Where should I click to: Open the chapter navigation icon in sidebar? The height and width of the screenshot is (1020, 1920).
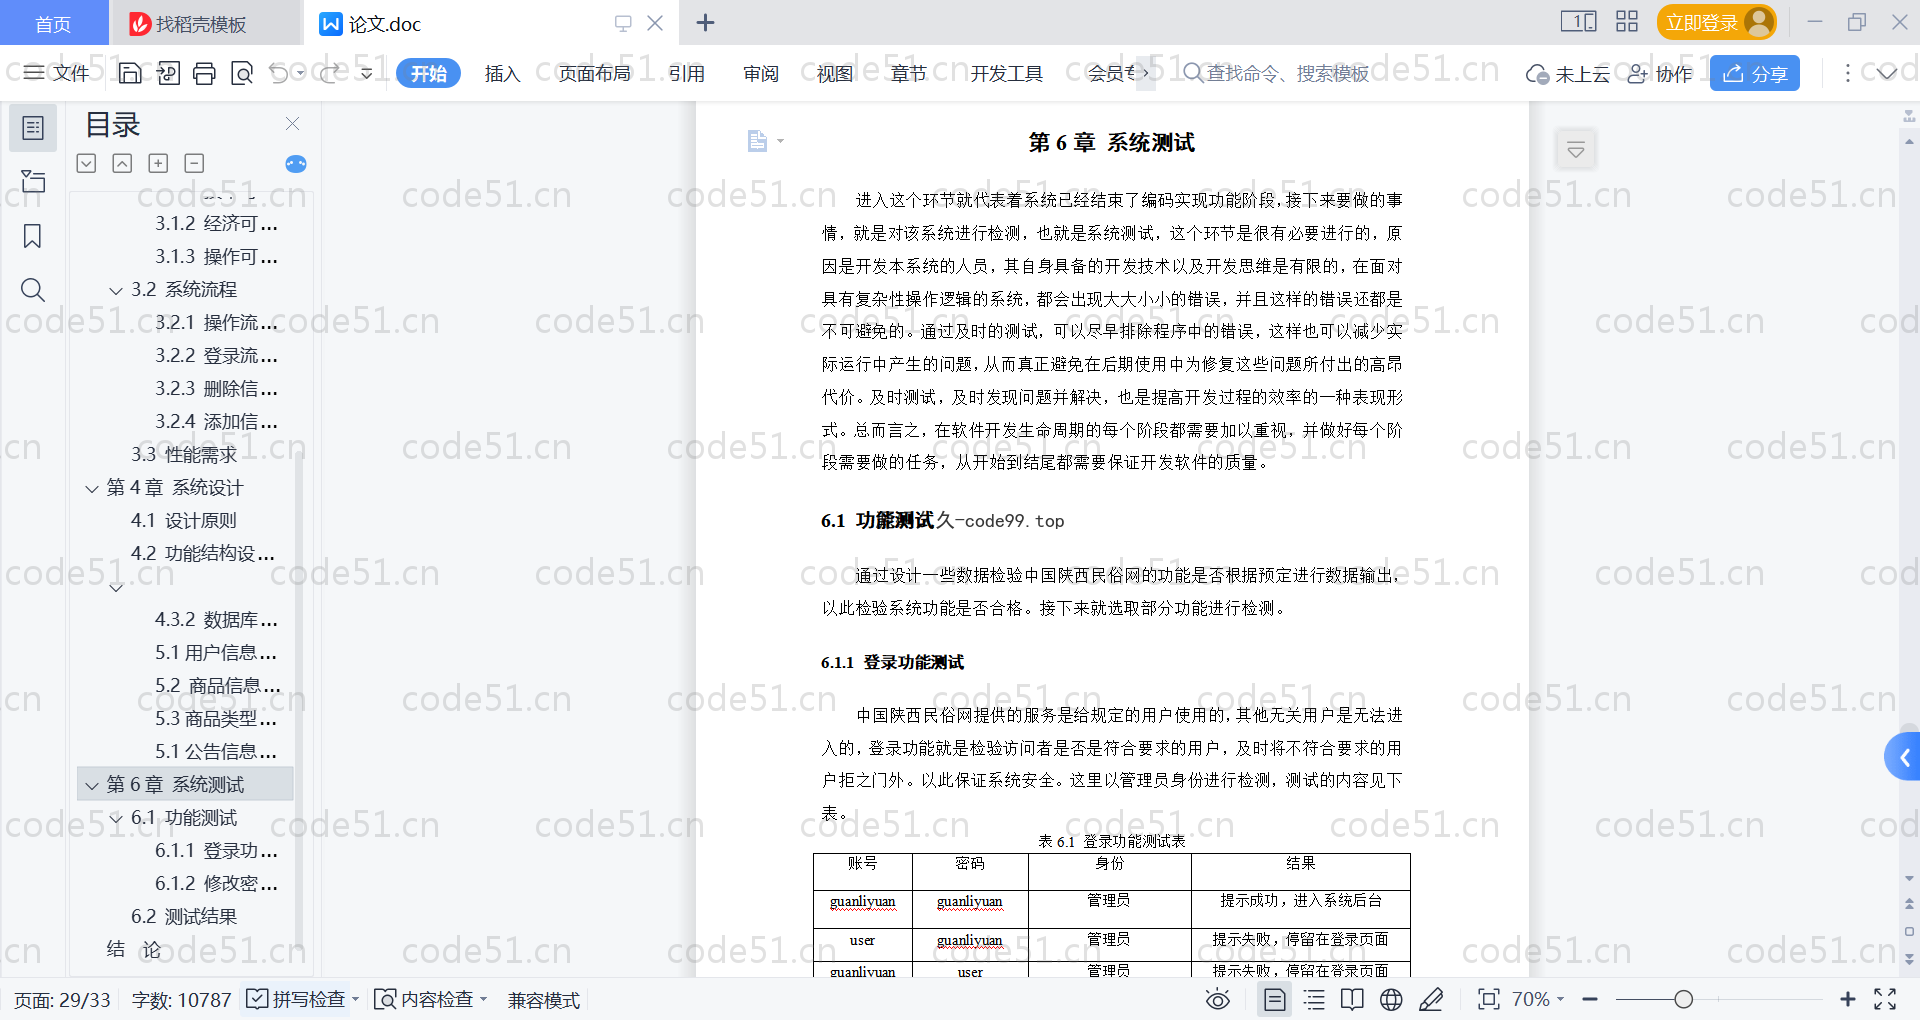[33, 181]
